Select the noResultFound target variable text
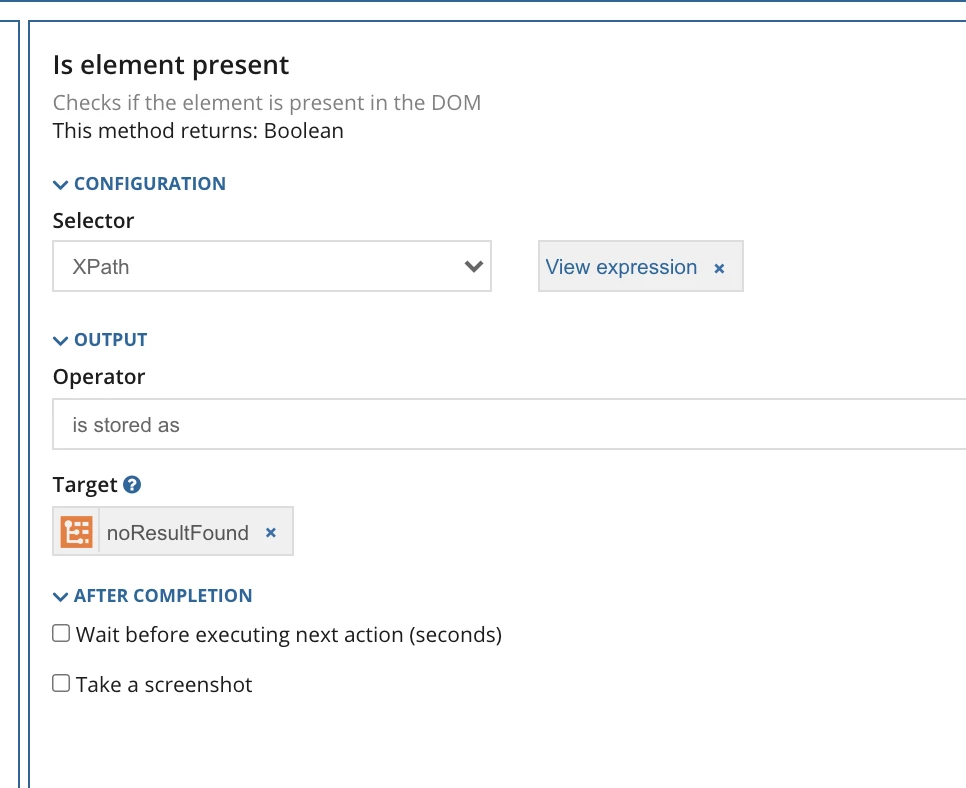 coord(177,532)
